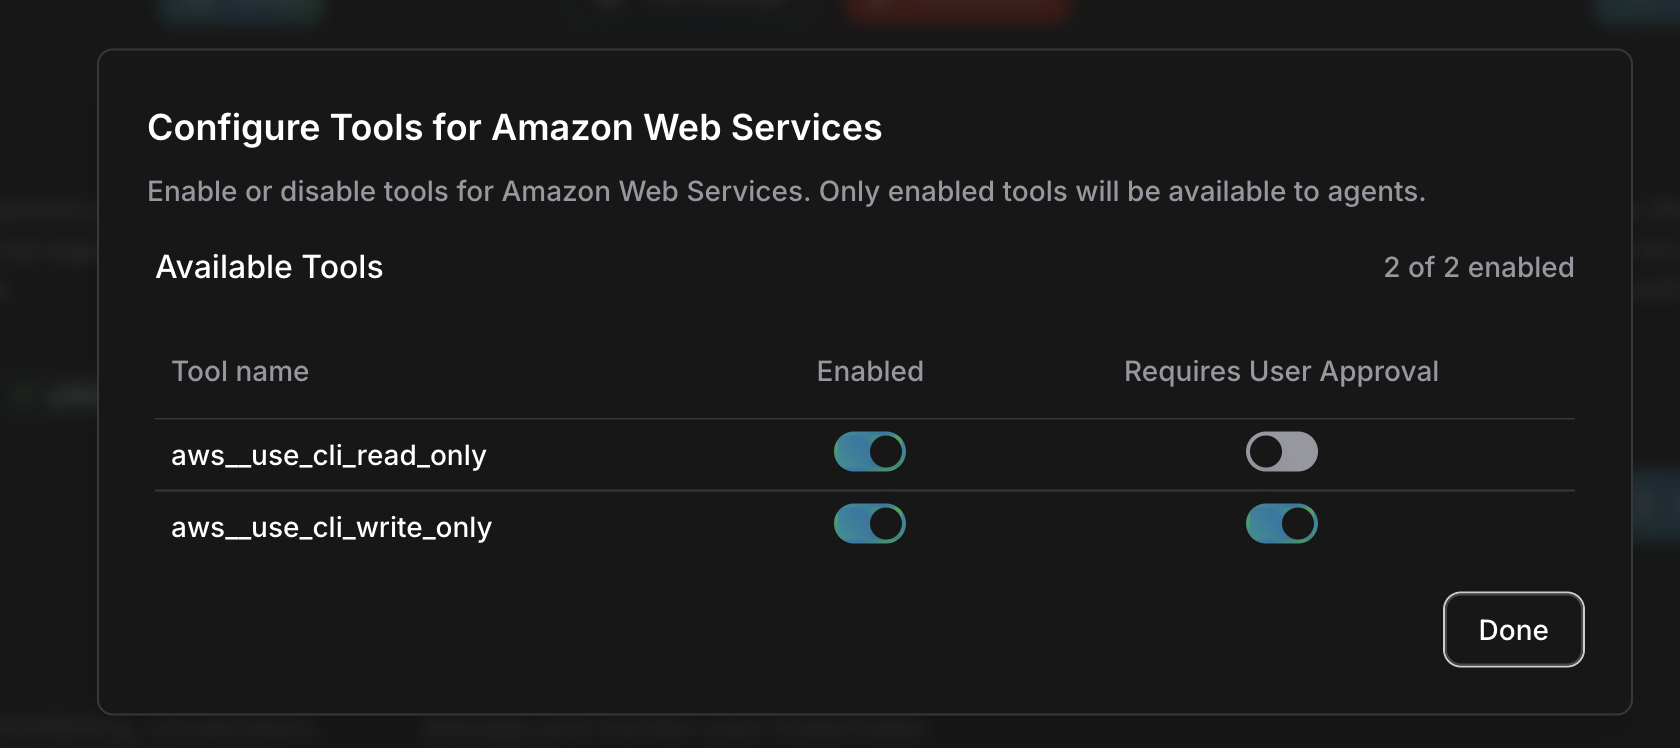Click the Tool name column header
1680x748 pixels.
[x=240, y=371]
